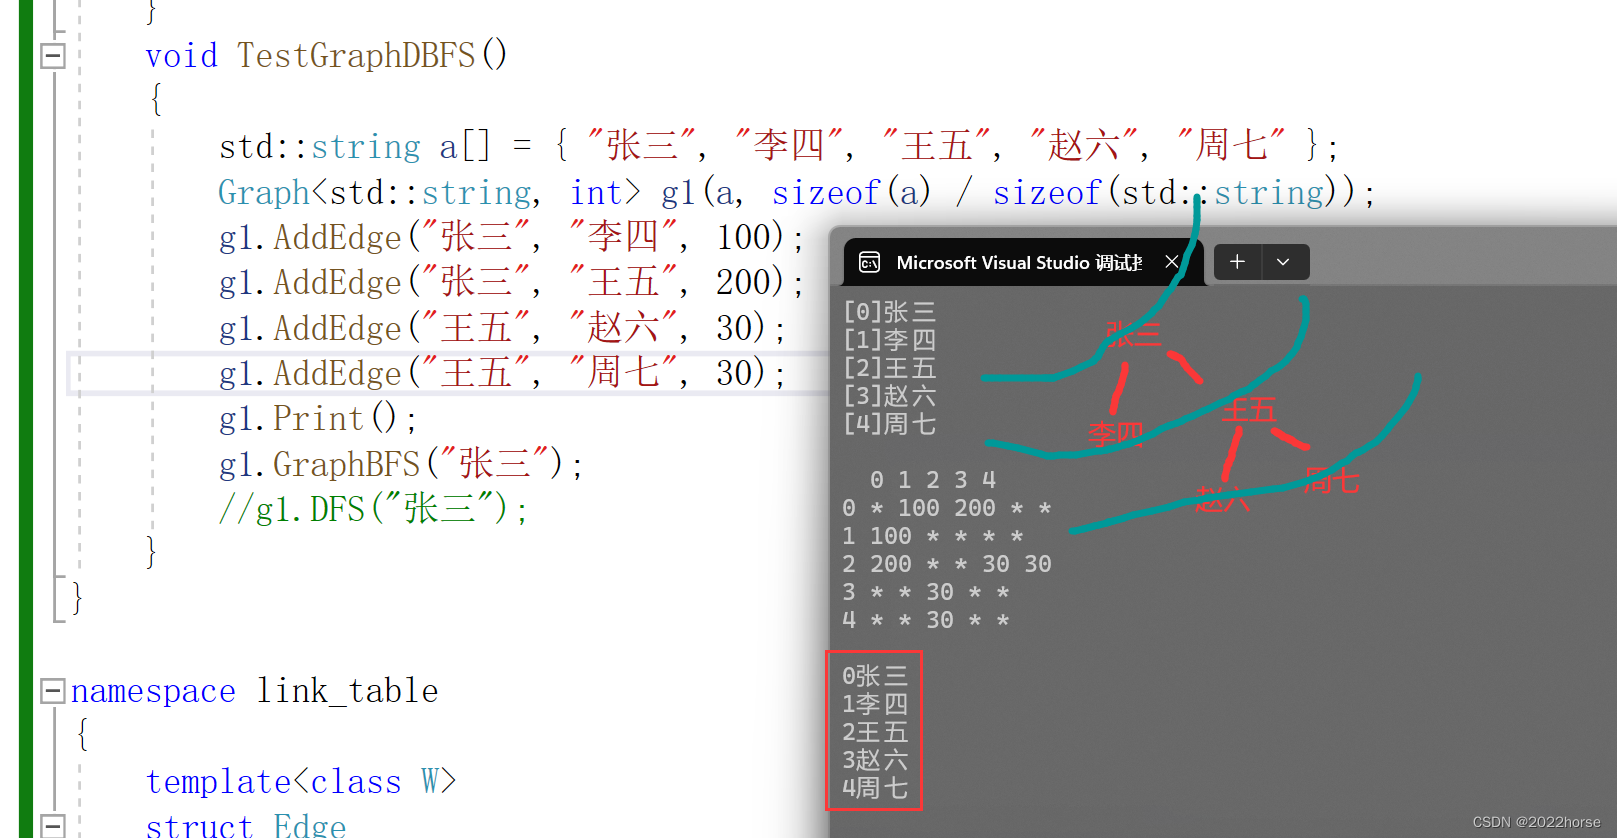Click the commented g1.DFS line
1617x838 pixels.
click(x=373, y=510)
